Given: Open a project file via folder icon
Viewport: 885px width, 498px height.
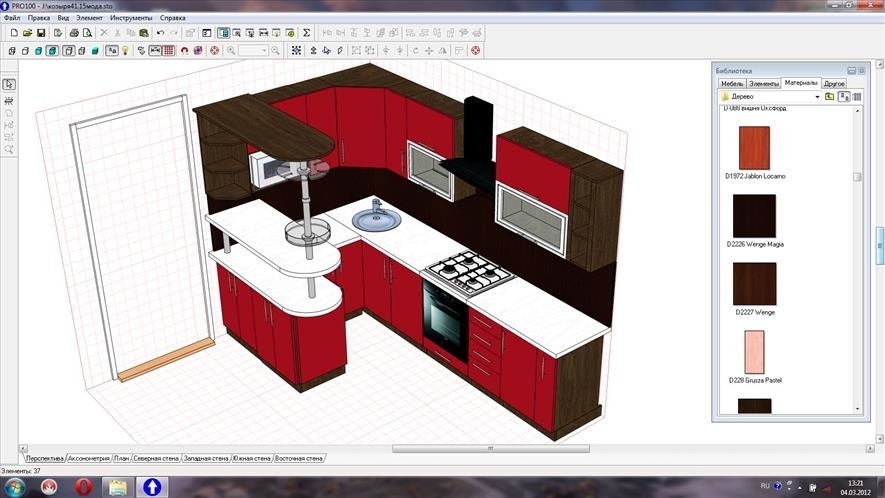Looking at the screenshot, I should click(x=27, y=33).
